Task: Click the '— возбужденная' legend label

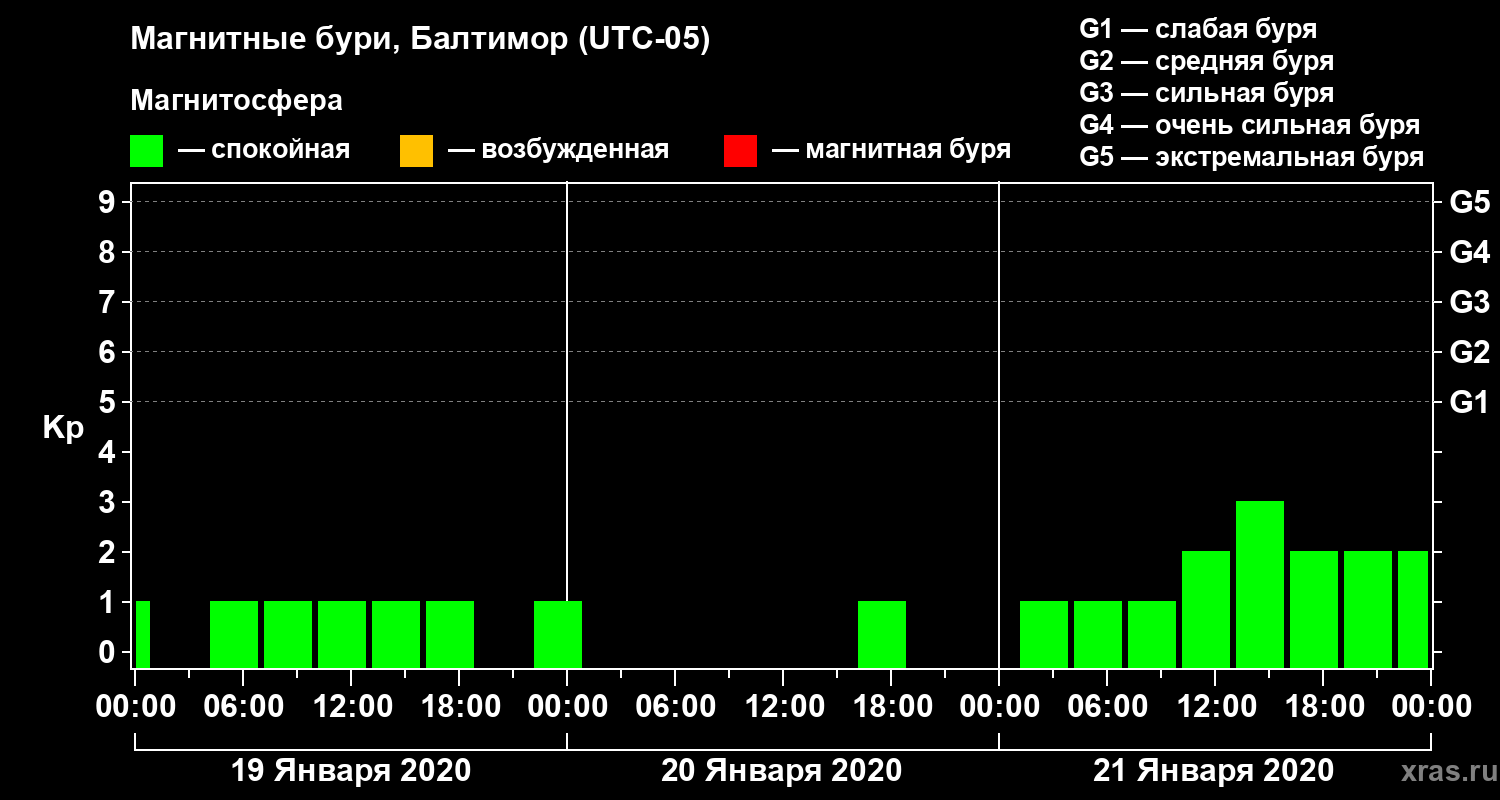Action: coord(558,151)
